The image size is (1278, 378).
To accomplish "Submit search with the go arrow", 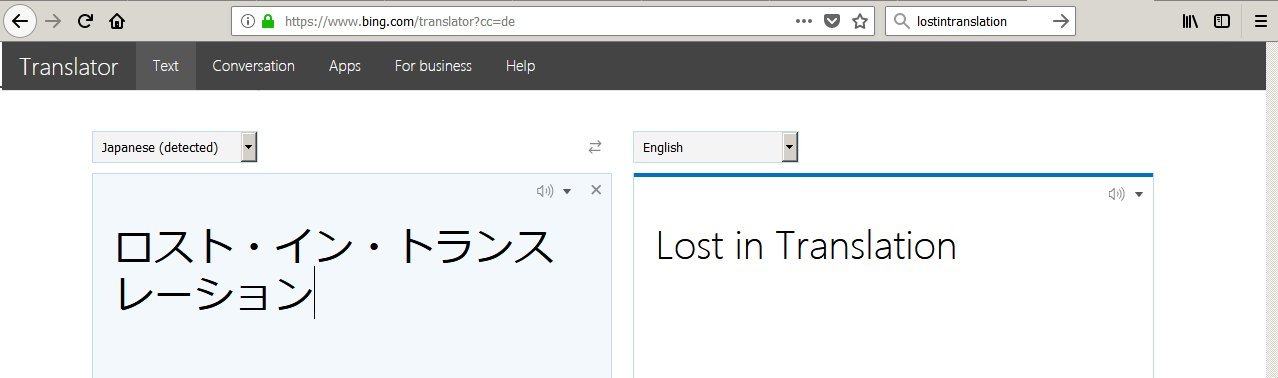I will click(1060, 20).
